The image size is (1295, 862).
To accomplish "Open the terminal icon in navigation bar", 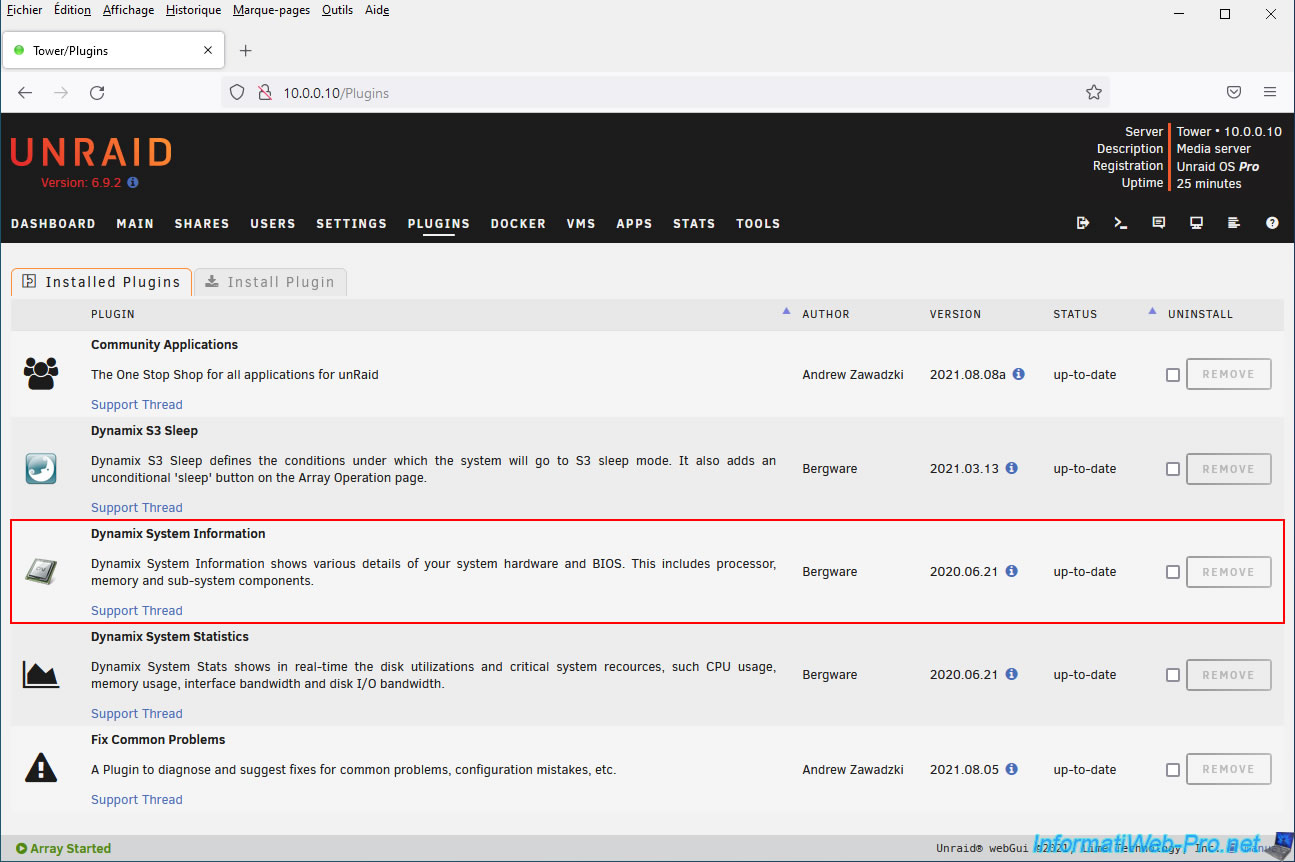I will [x=1120, y=223].
